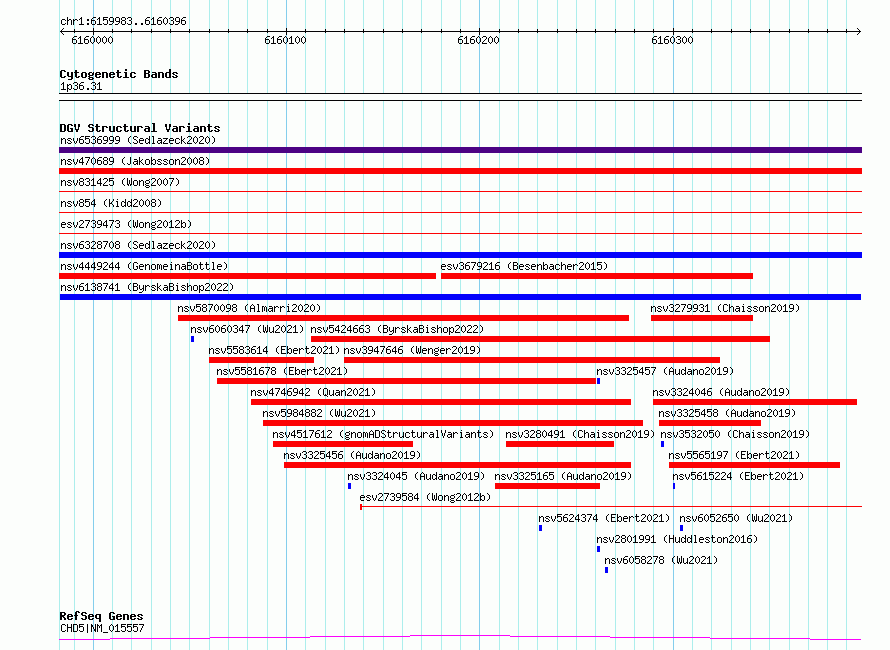Open nsv3279931 (Chaisson2019) variant

(725, 308)
